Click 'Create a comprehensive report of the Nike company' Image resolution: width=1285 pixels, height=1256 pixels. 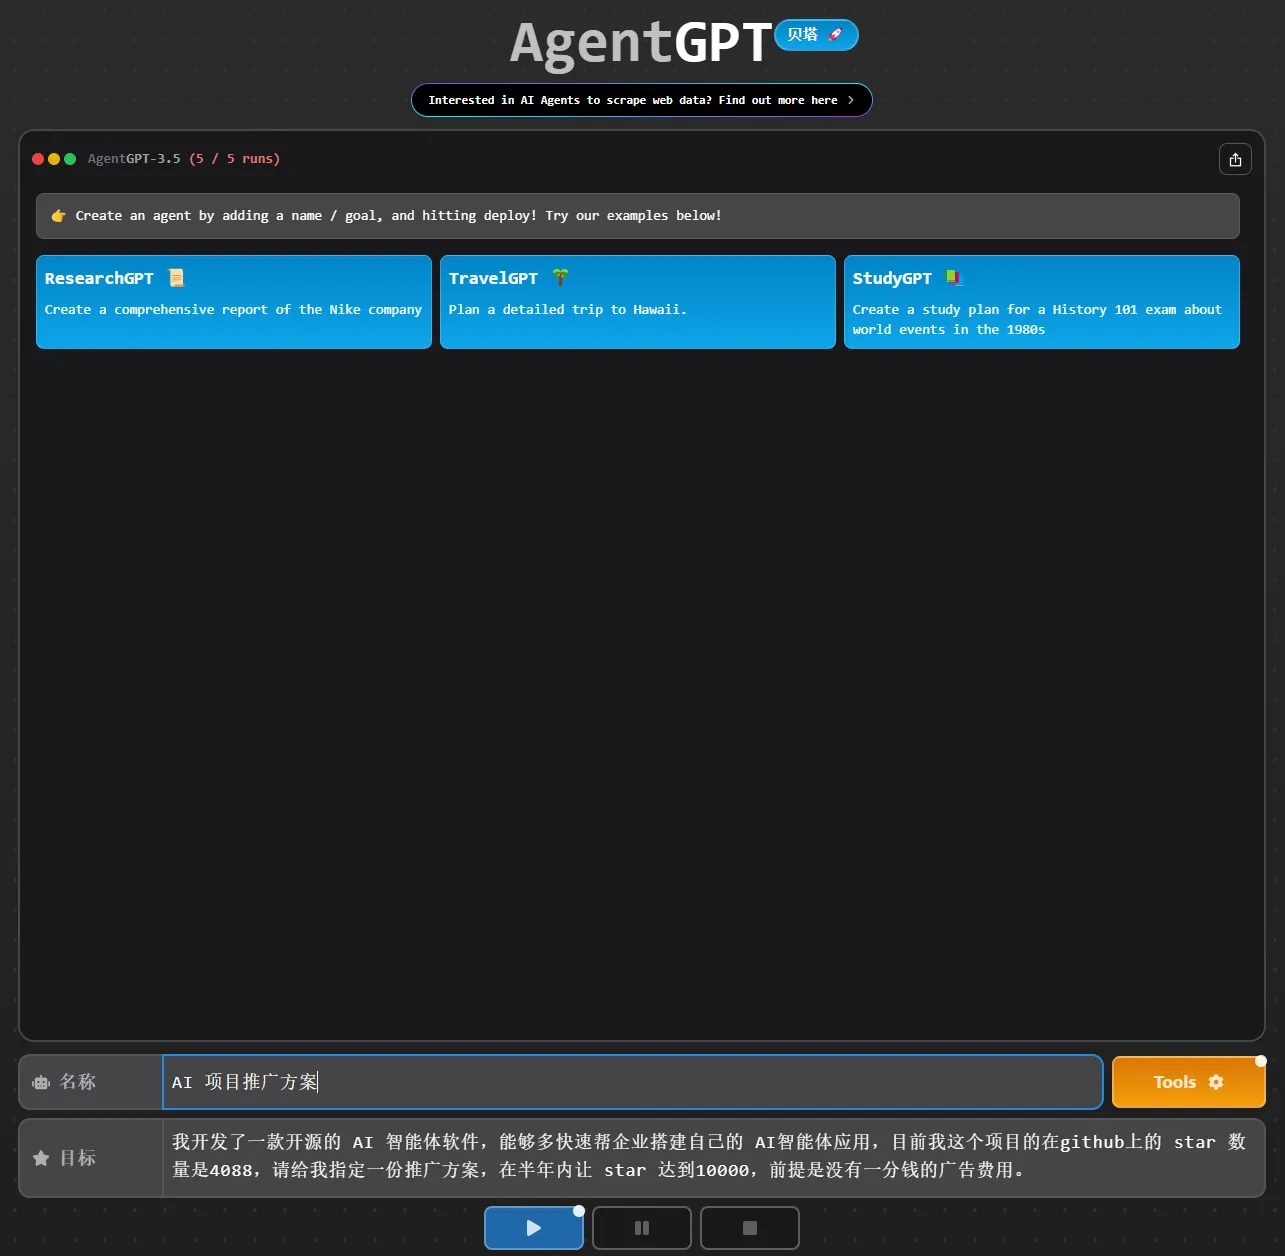click(x=233, y=310)
